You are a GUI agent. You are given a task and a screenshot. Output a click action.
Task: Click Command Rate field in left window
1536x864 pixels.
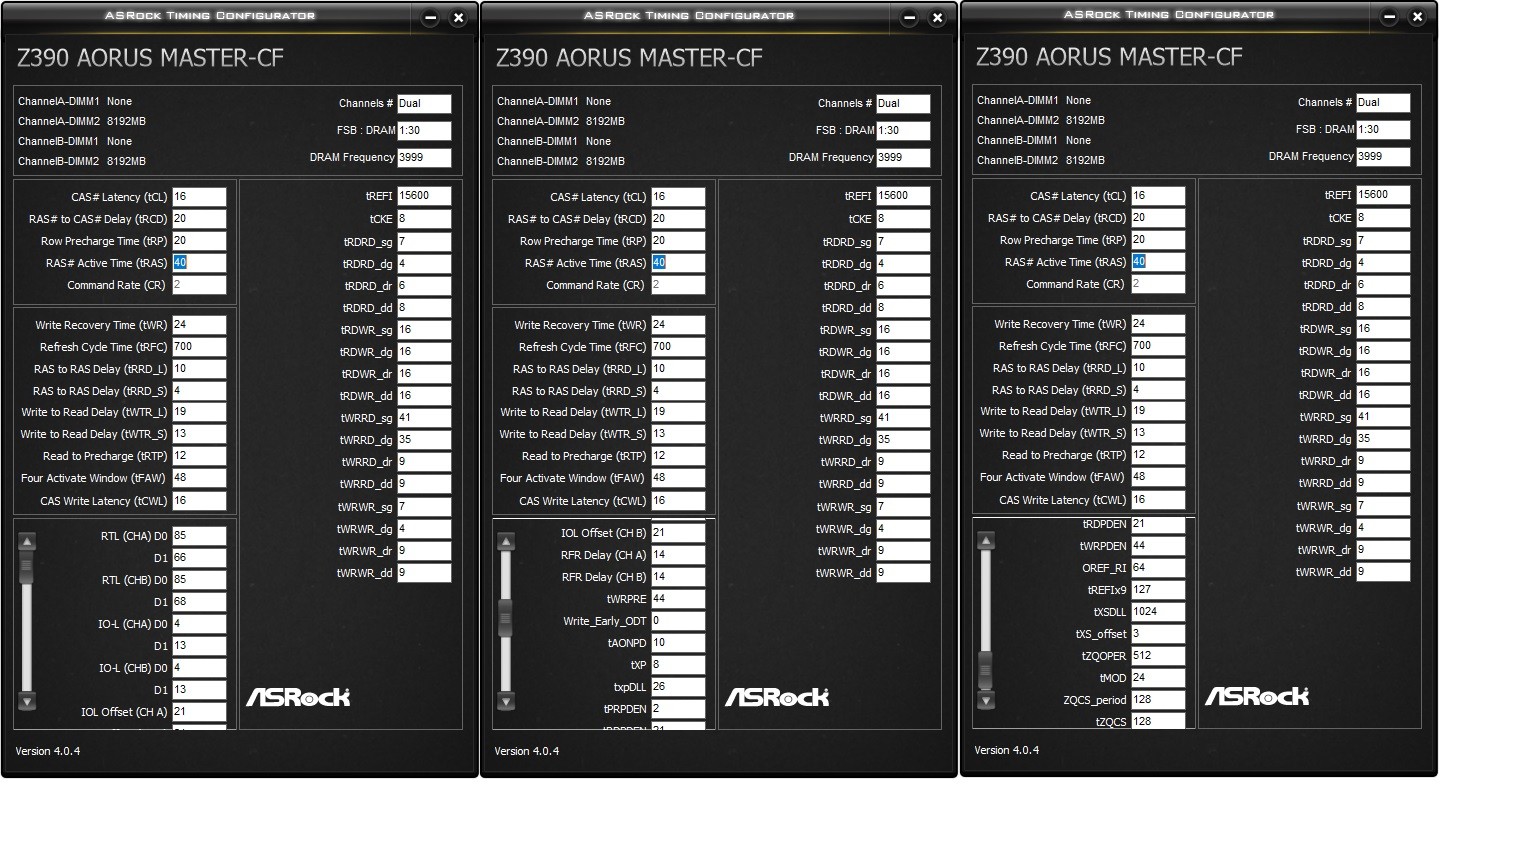199,285
